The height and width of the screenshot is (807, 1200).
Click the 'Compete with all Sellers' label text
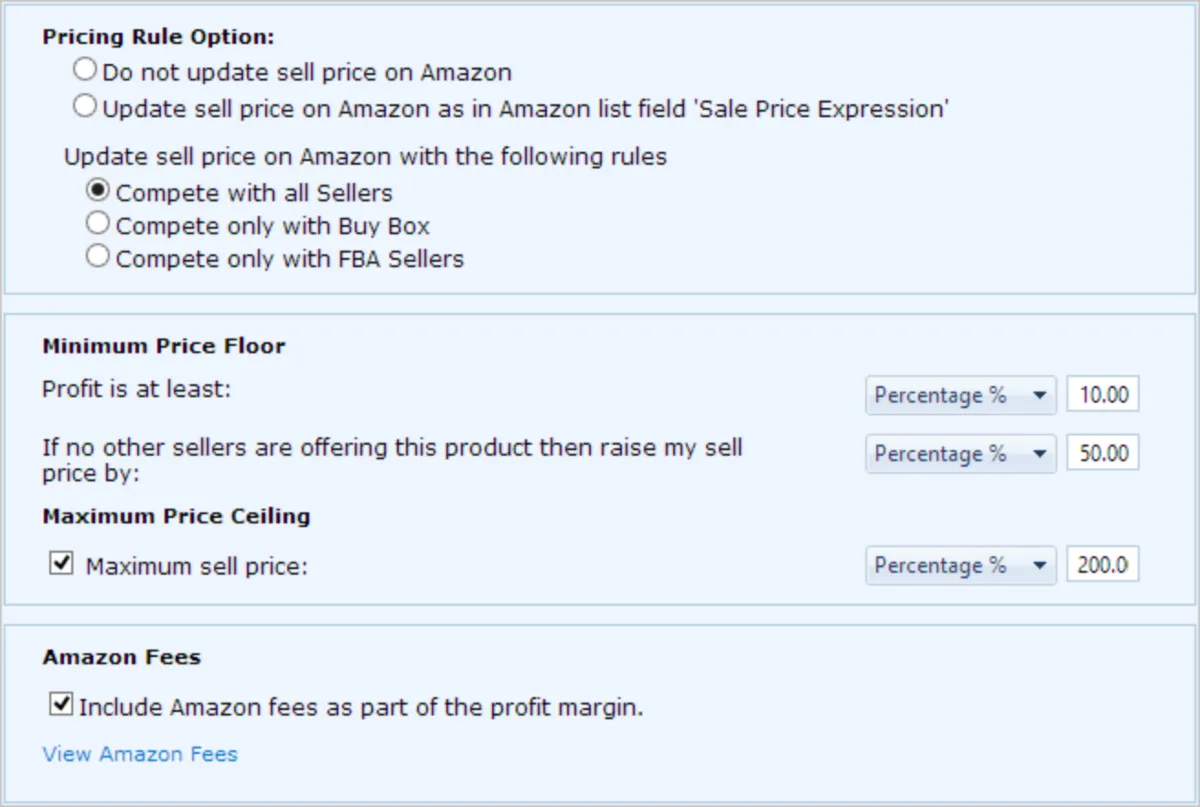[254, 193]
